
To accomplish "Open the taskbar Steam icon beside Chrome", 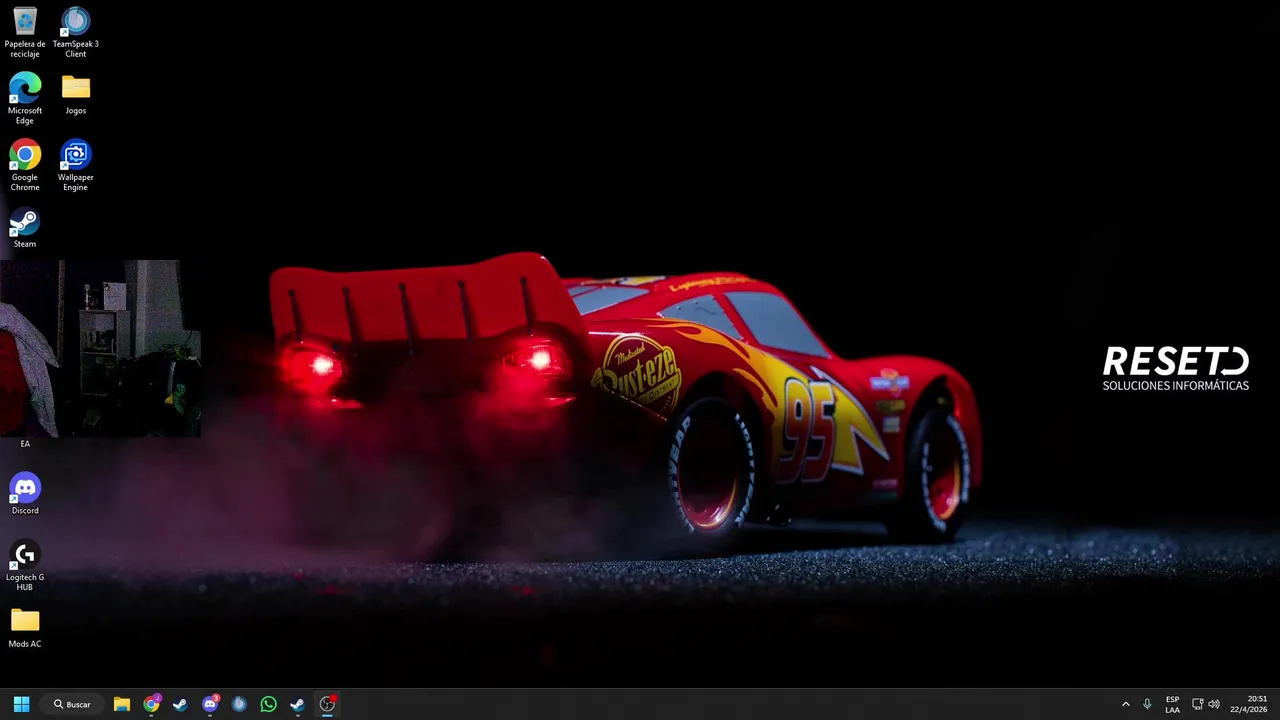I will tap(180, 704).
